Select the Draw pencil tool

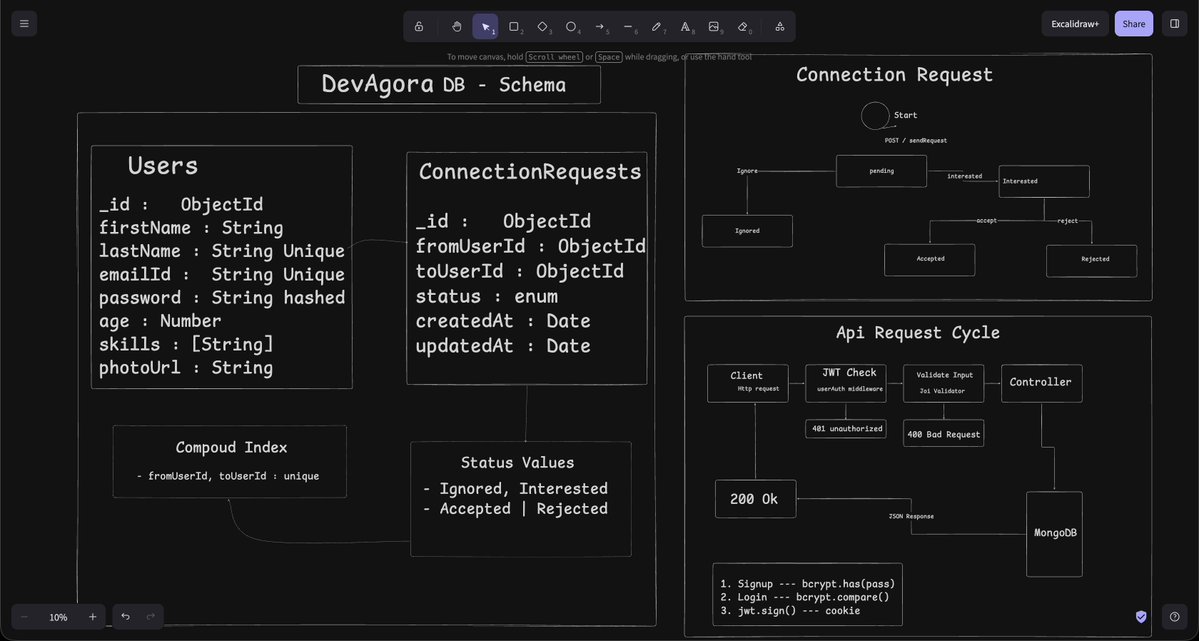click(657, 26)
